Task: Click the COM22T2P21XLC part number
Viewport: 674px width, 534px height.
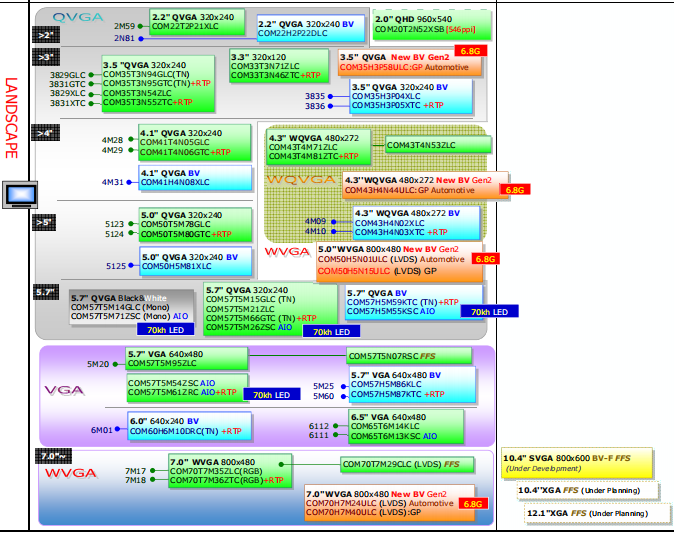Action: [185, 26]
